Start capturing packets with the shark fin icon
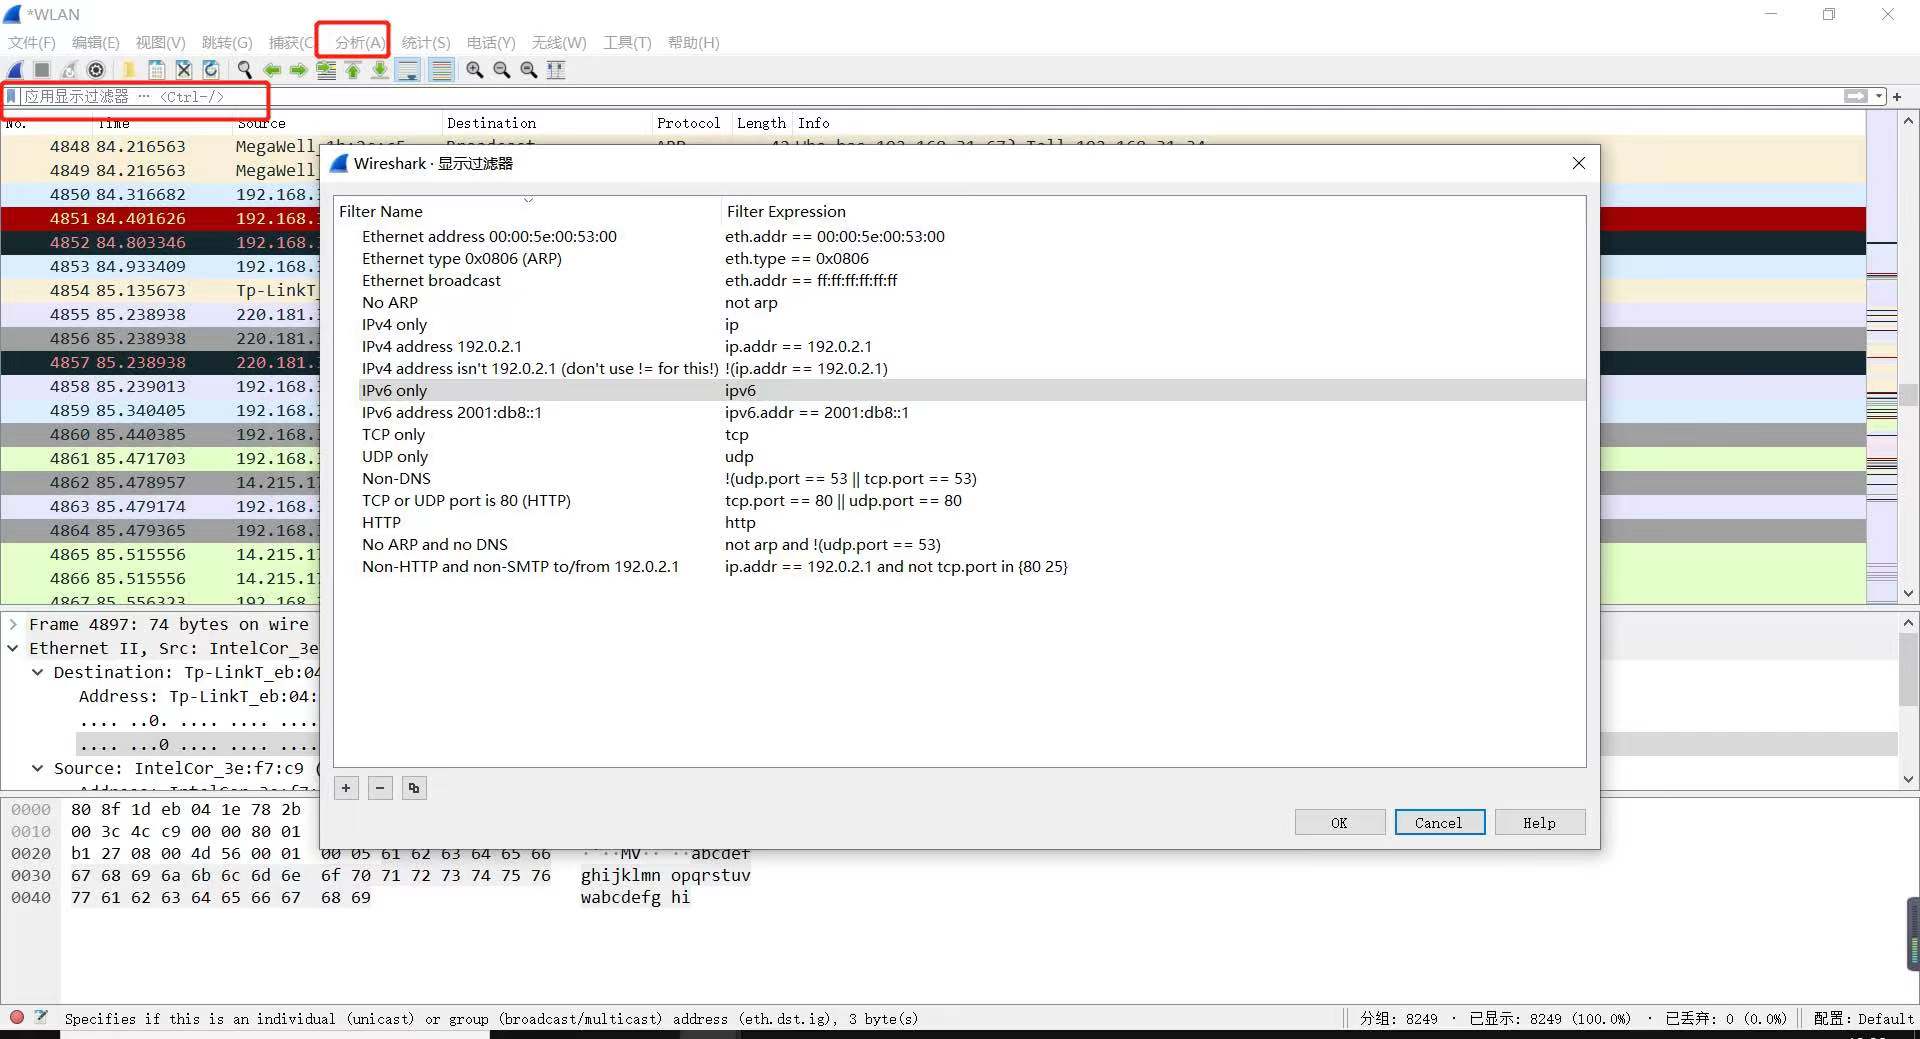The width and height of the screenshot is (1920, 1039). click(x=15, y=70)
